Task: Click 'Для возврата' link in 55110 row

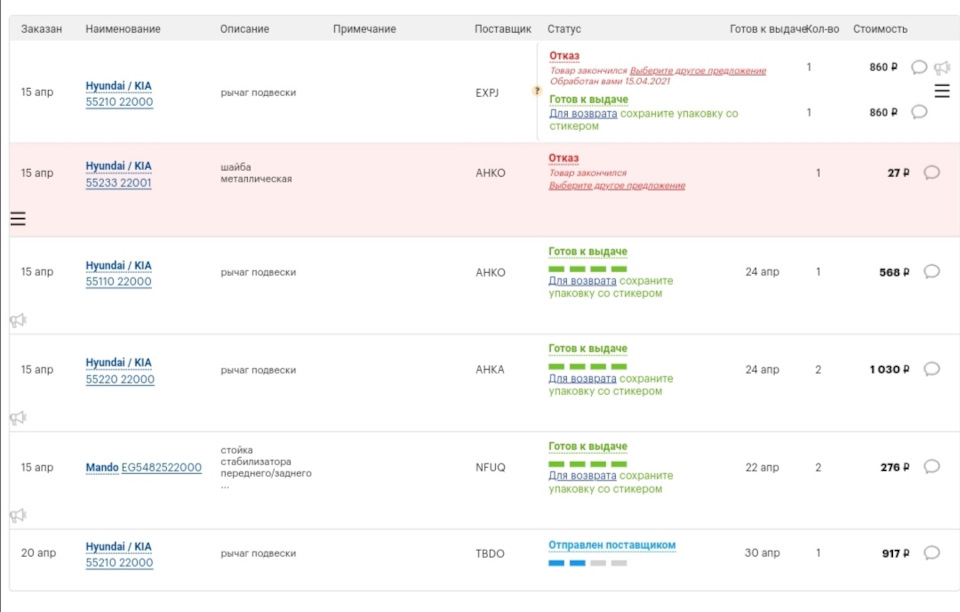Action: 582,282
